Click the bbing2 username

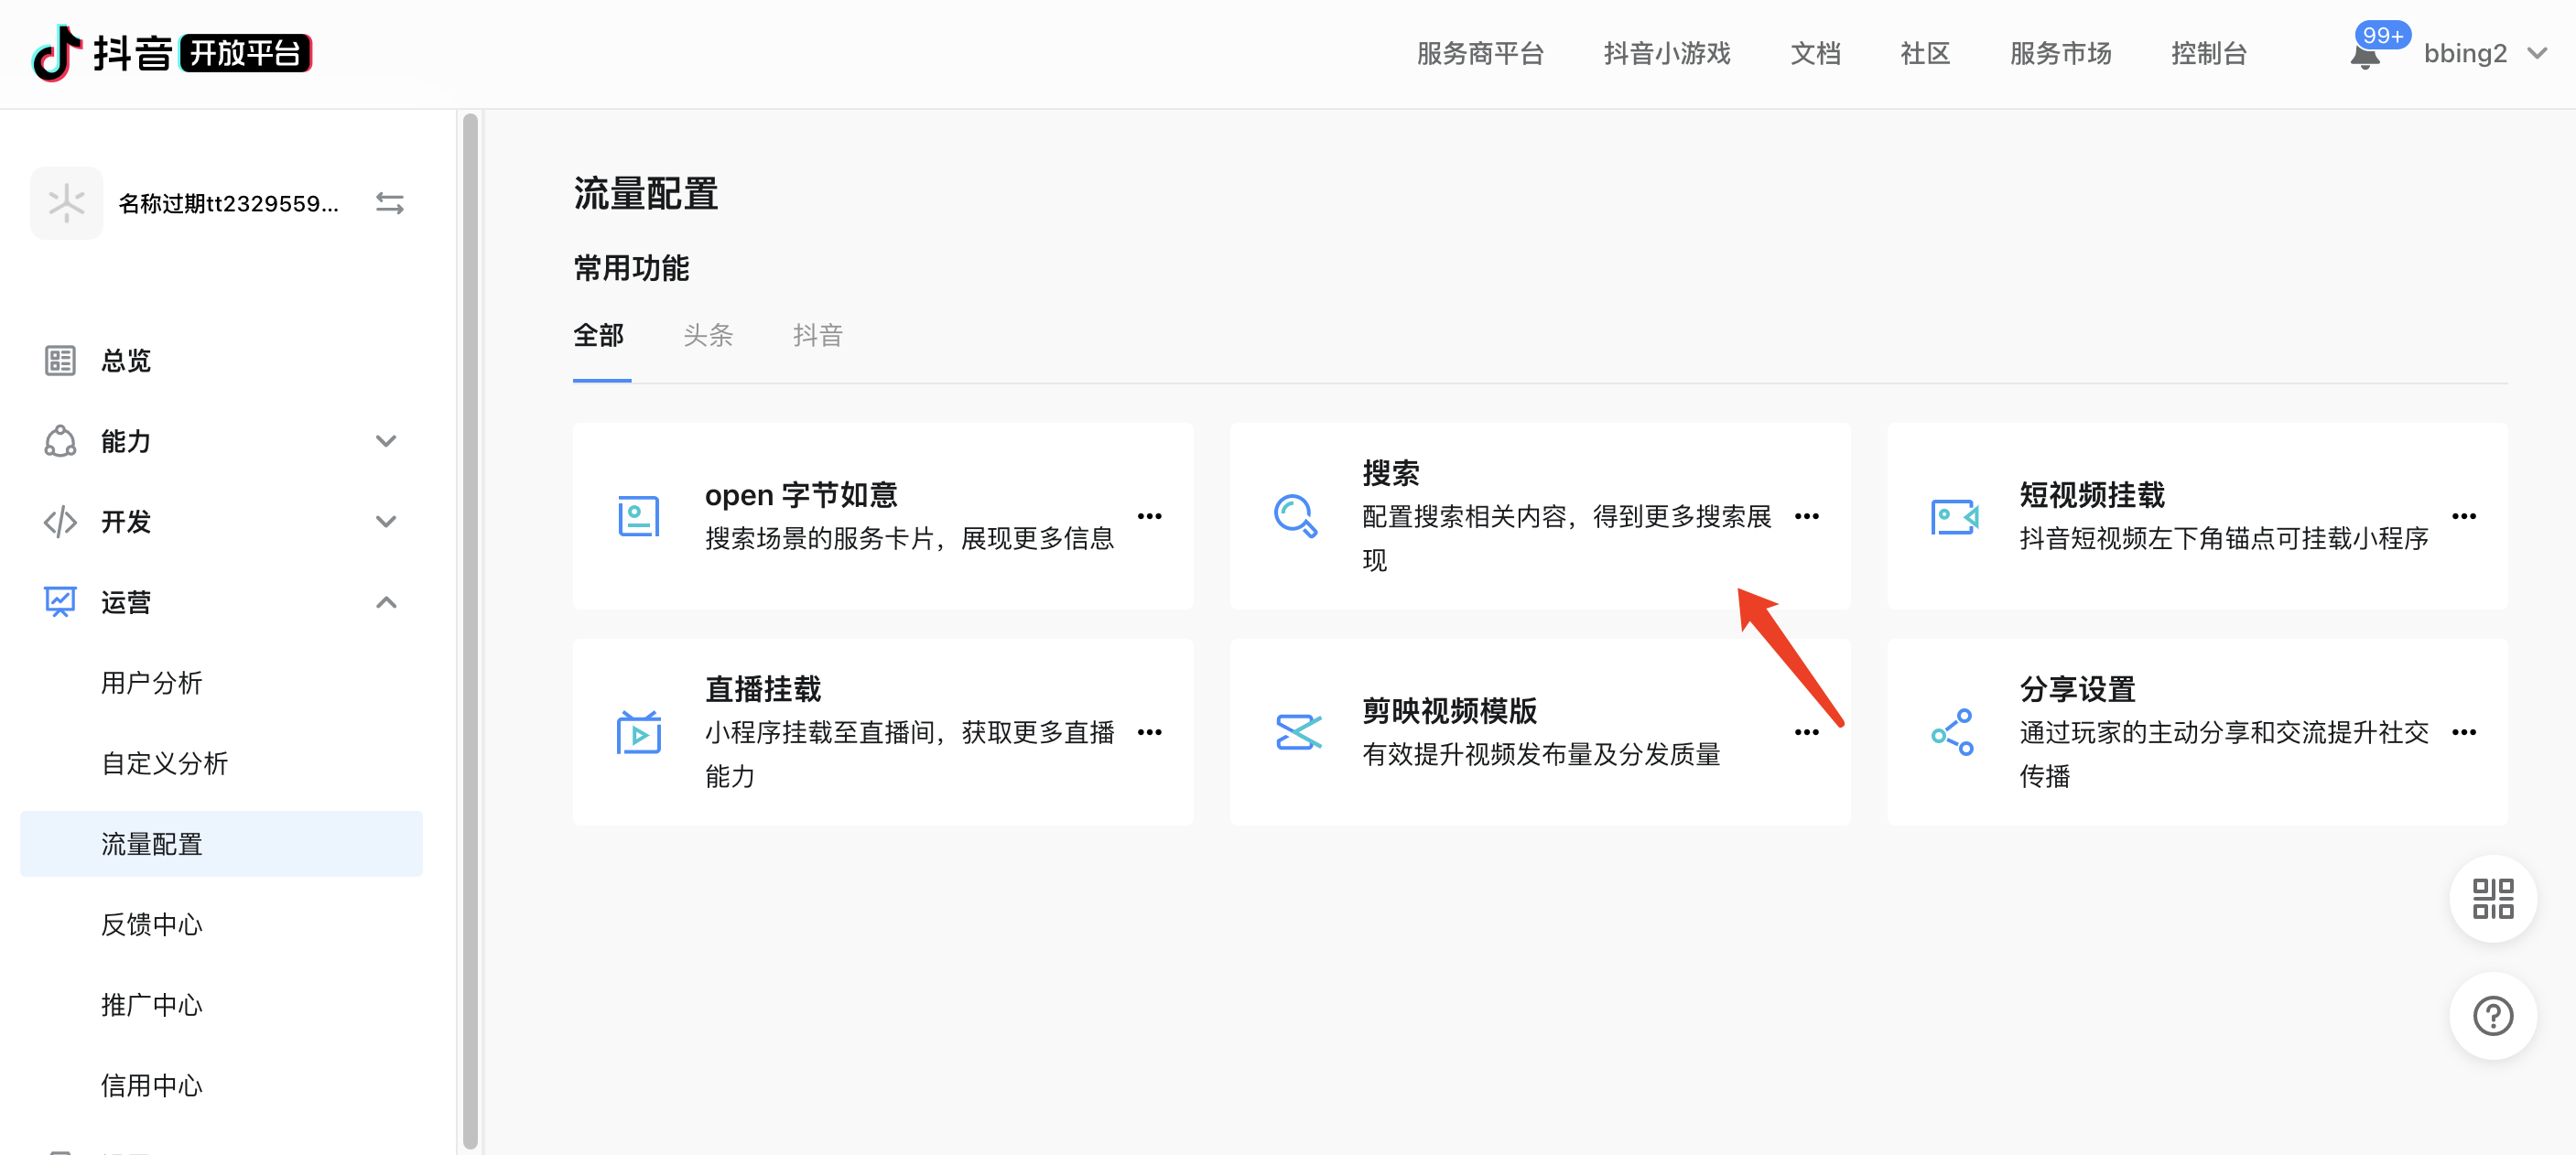click(x=2465, y=53)
